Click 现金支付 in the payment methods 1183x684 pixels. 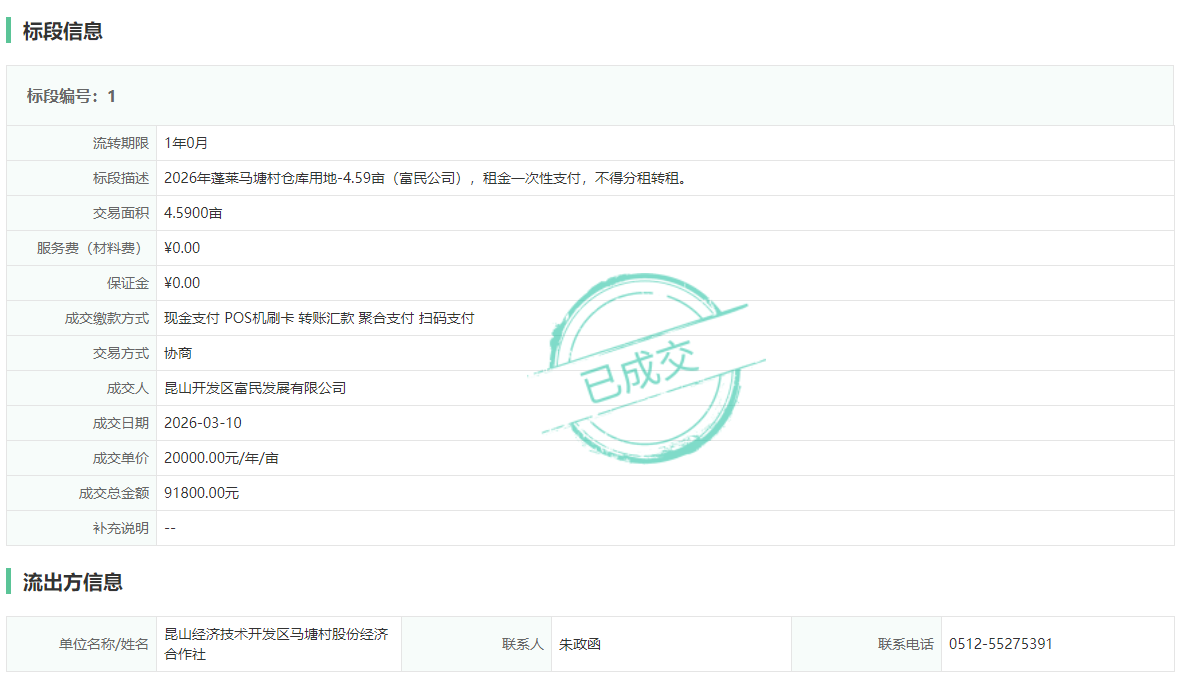click(x=192, y=318)
